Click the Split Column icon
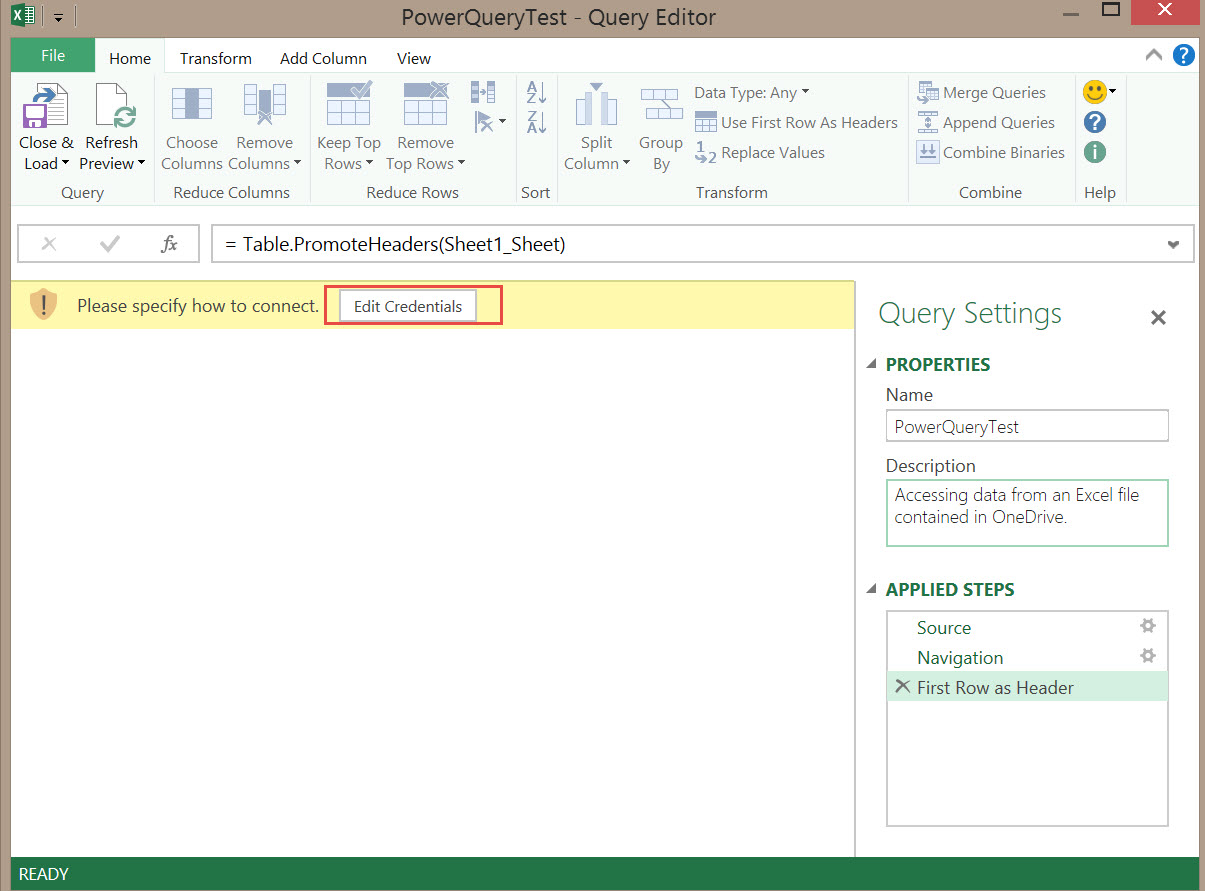1205x891 pixels. pyautogui.click(x=596, y=106)
